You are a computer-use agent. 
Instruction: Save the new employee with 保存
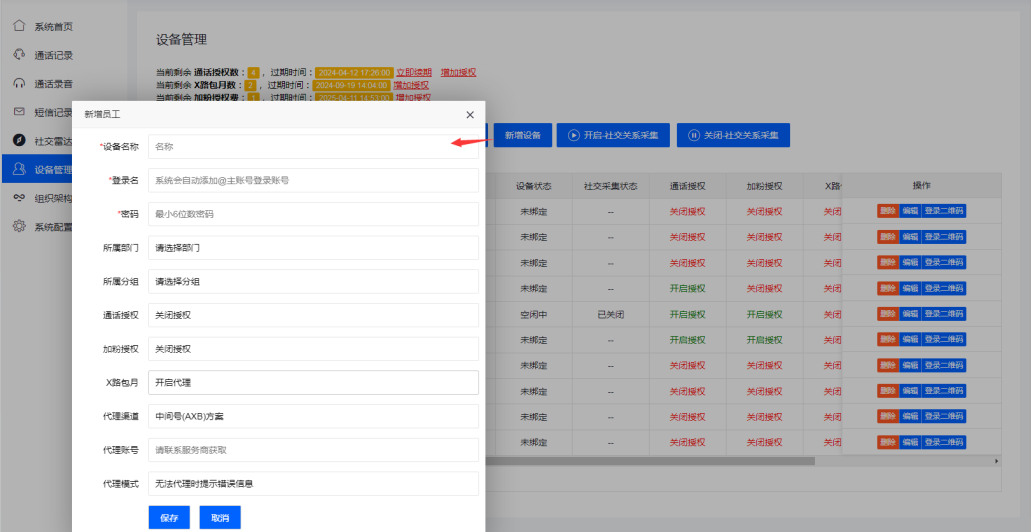click(169, 518)
